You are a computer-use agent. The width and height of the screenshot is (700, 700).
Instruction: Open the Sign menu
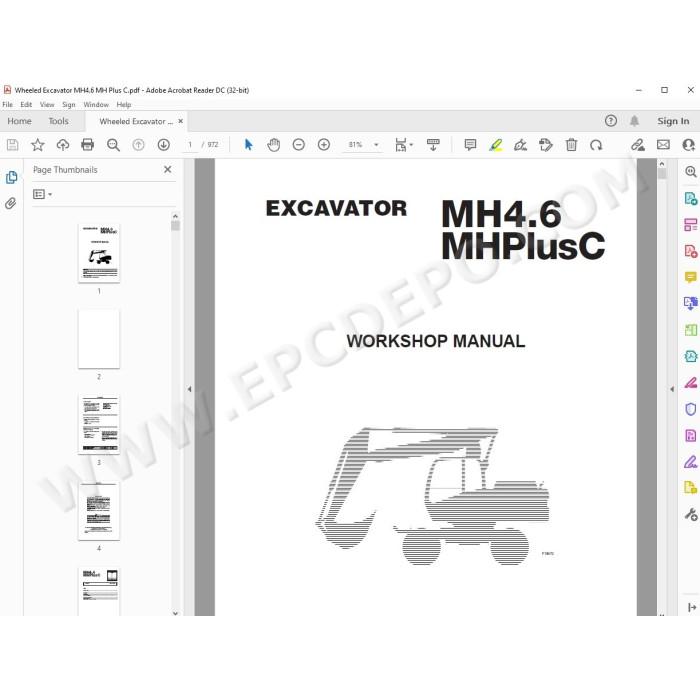tap(69, 104)
